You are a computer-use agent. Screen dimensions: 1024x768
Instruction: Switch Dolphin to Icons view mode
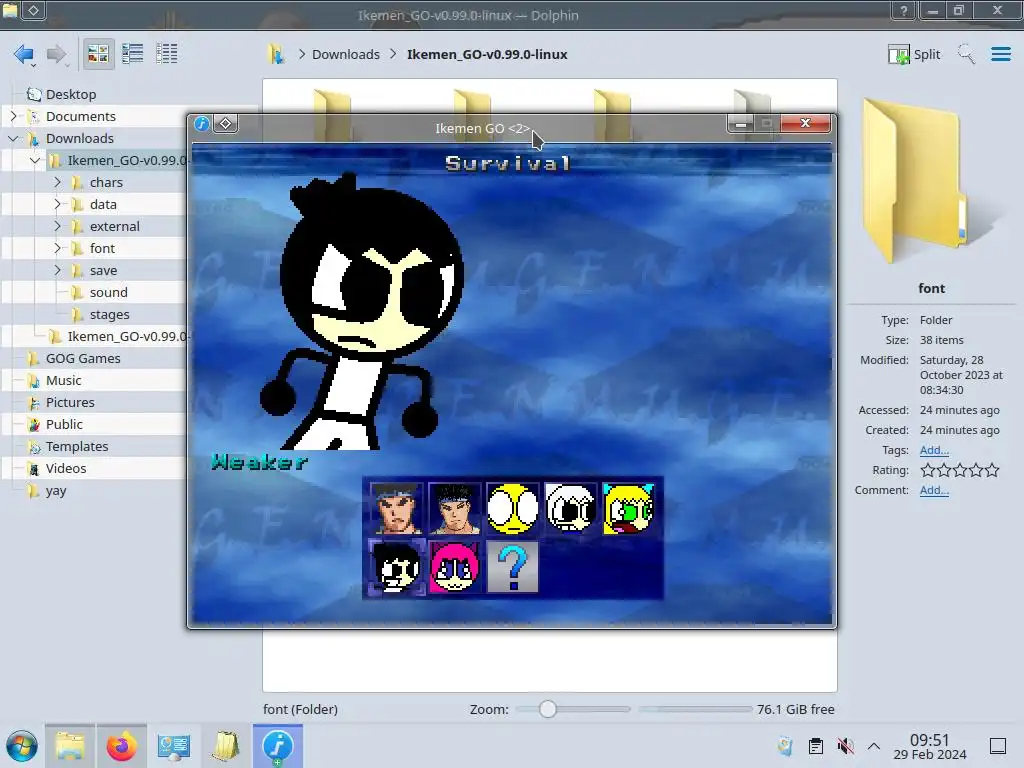pyautogui.click(x=98, y=54)
